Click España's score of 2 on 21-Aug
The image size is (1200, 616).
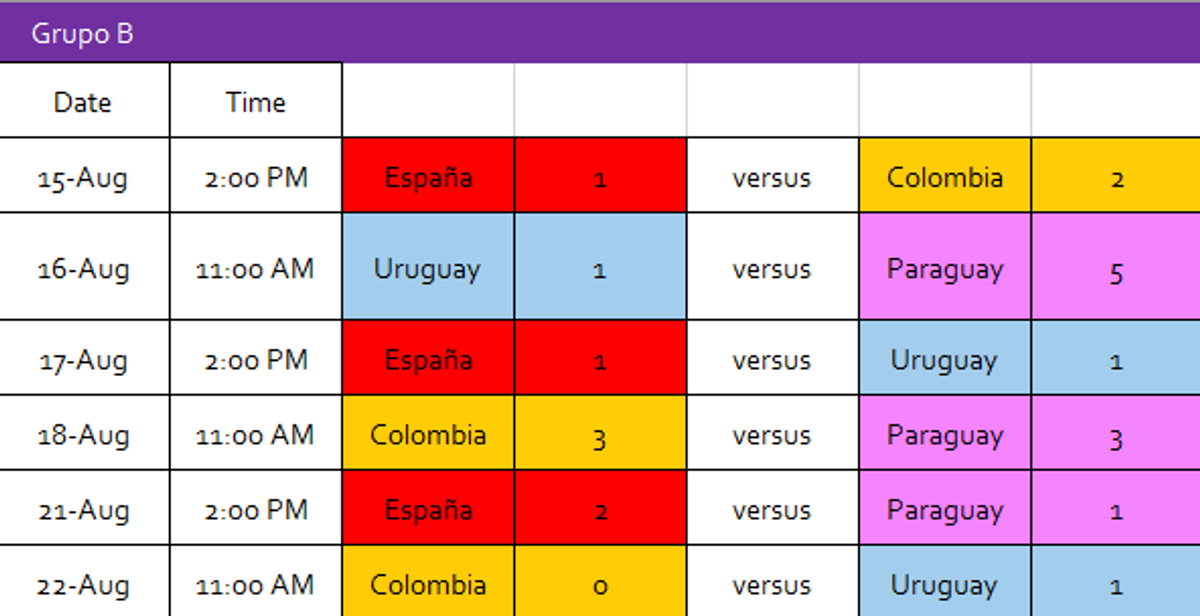(600, 511)
